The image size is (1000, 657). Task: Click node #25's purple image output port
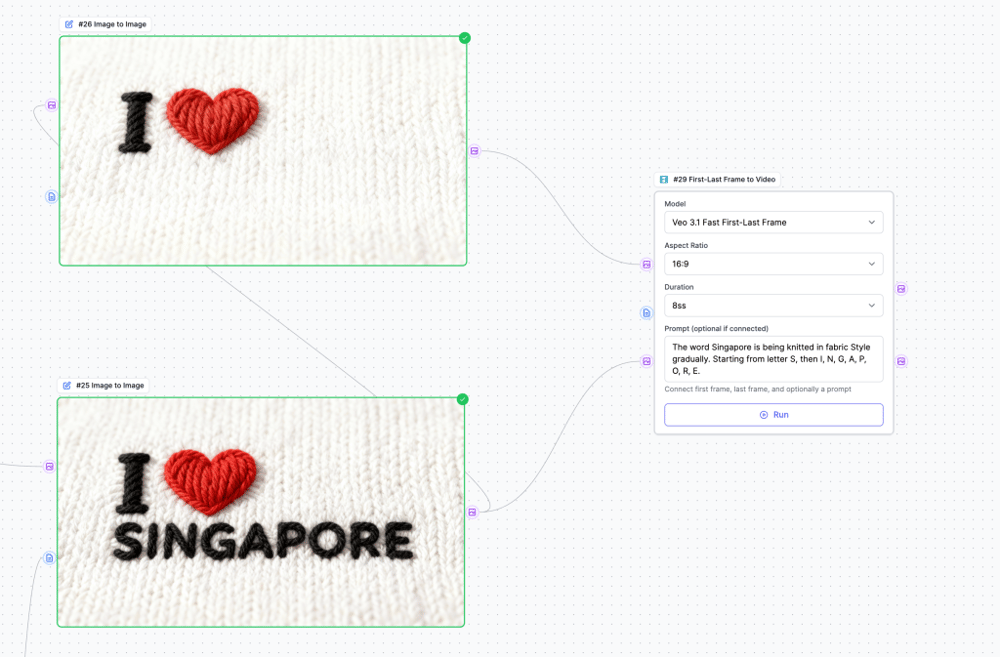pos(472,512)
